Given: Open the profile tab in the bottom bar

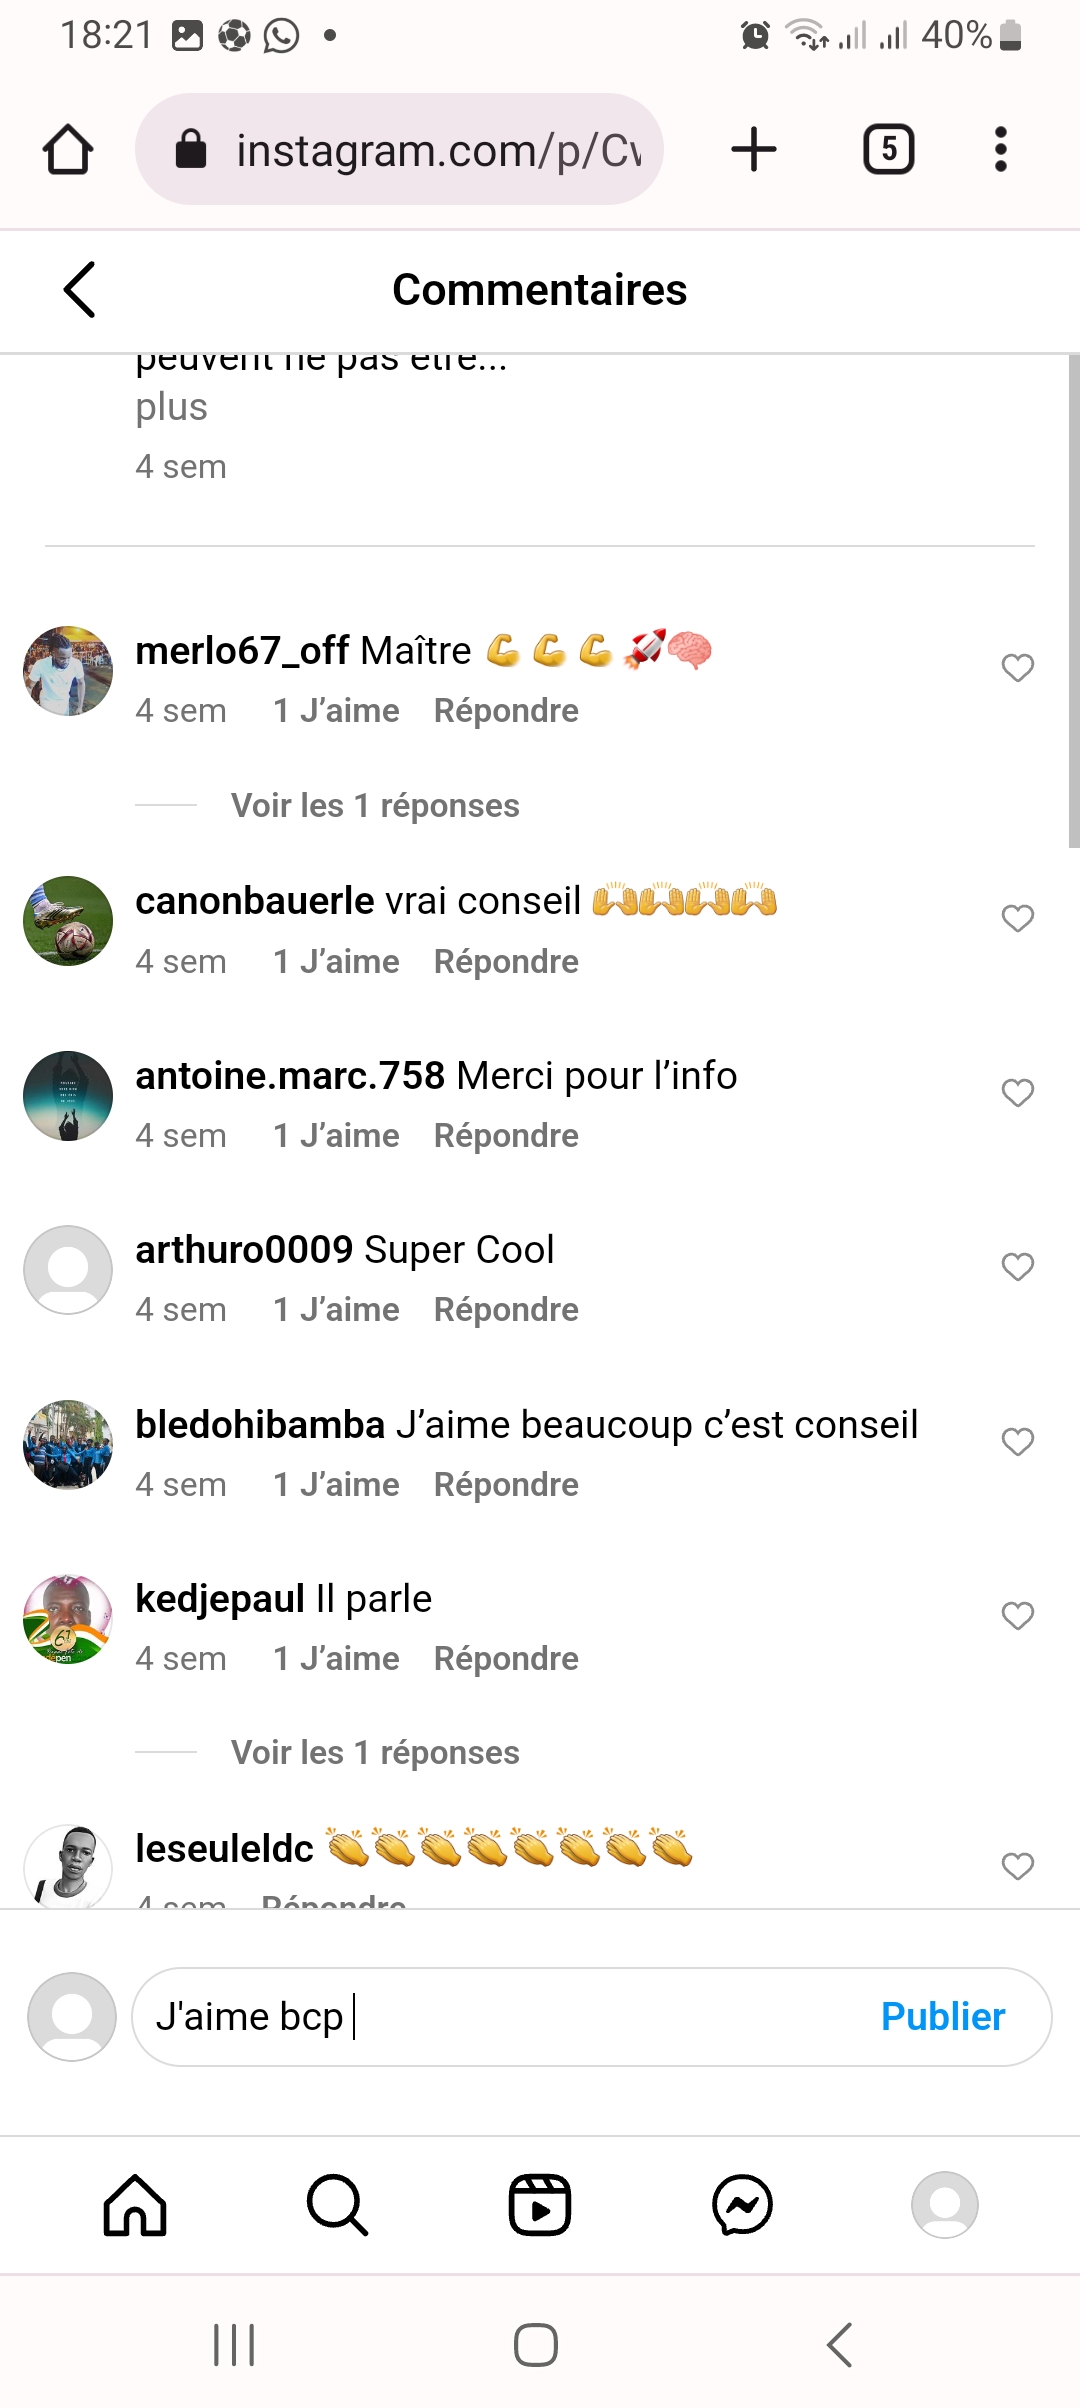Looking at the screenshot, I should [944, 2205].
